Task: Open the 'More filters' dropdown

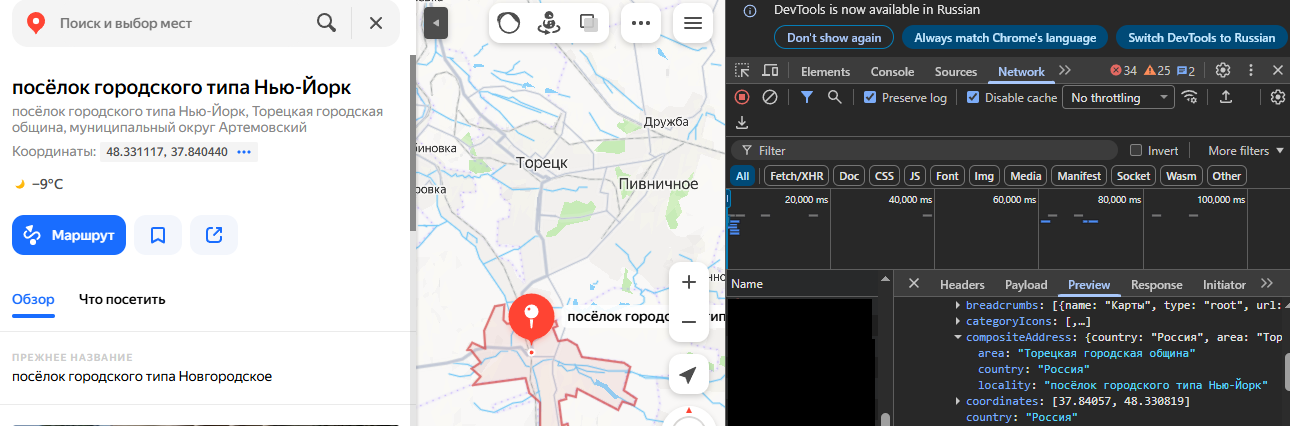Action: tap(1245, 150)
